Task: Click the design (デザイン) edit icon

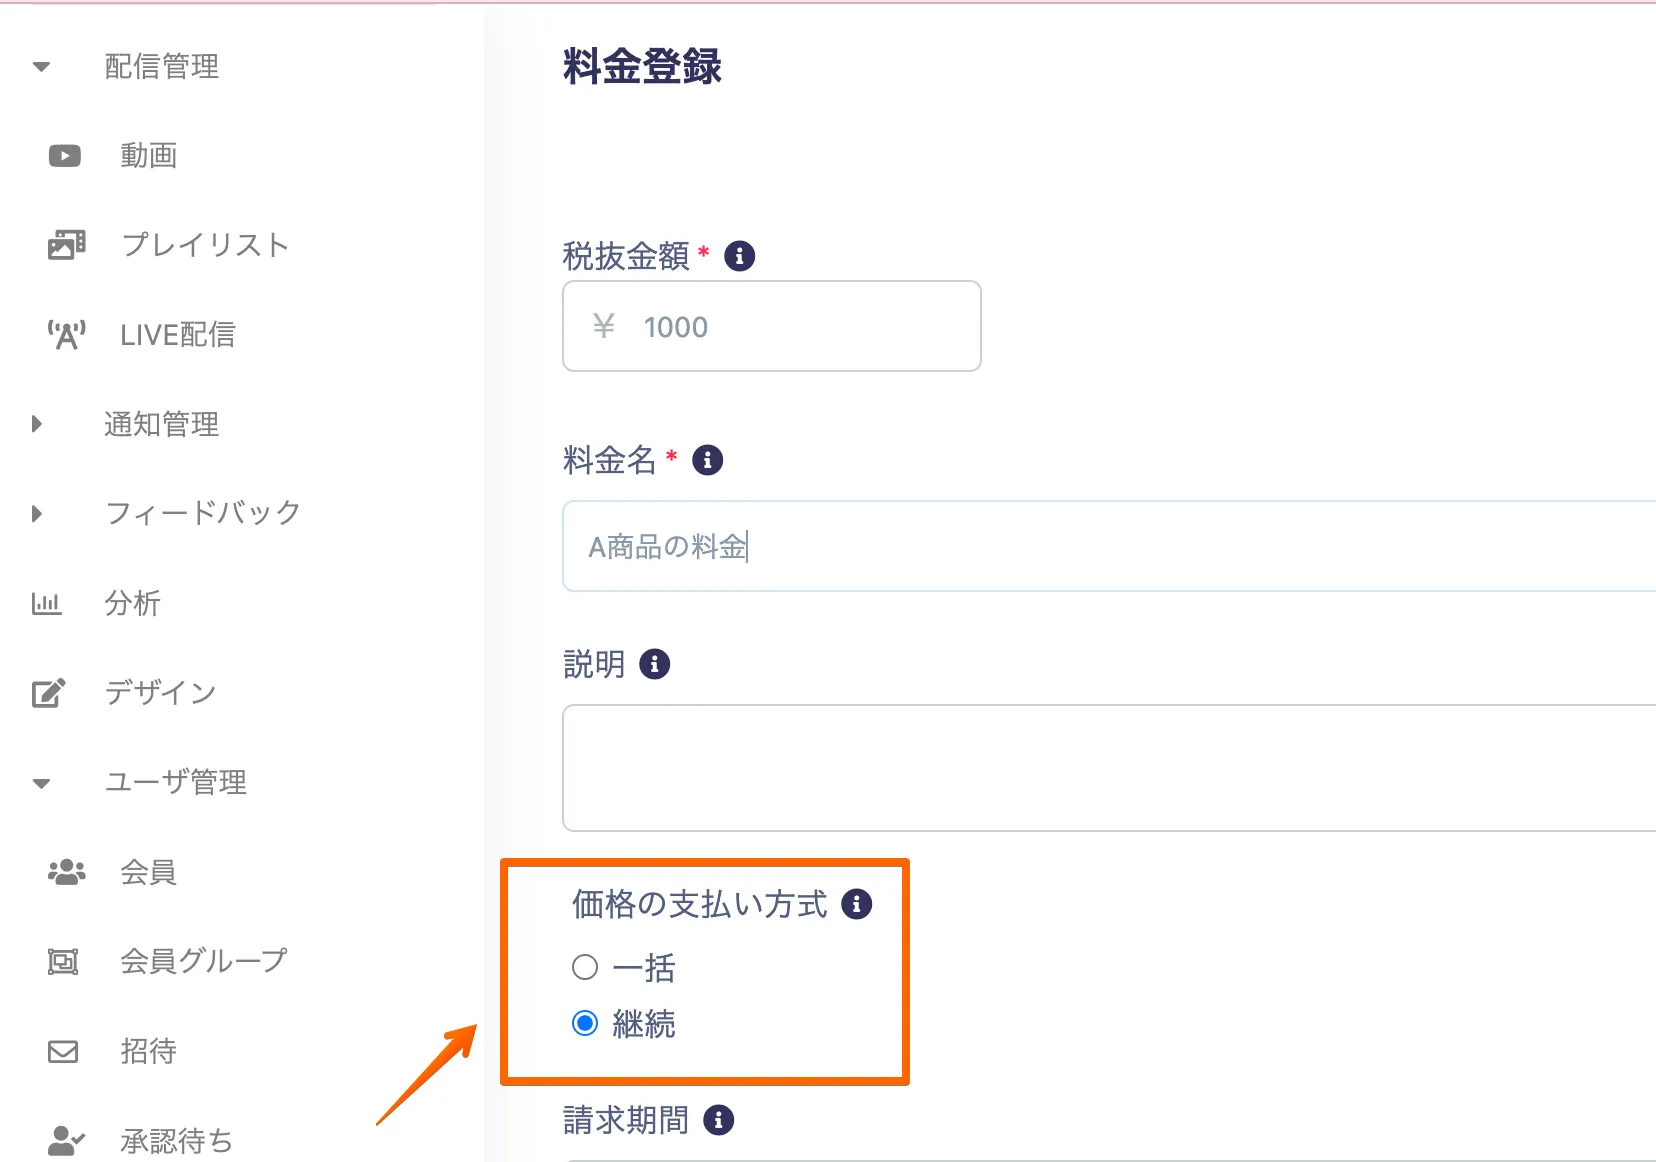Action: point(49,693)
